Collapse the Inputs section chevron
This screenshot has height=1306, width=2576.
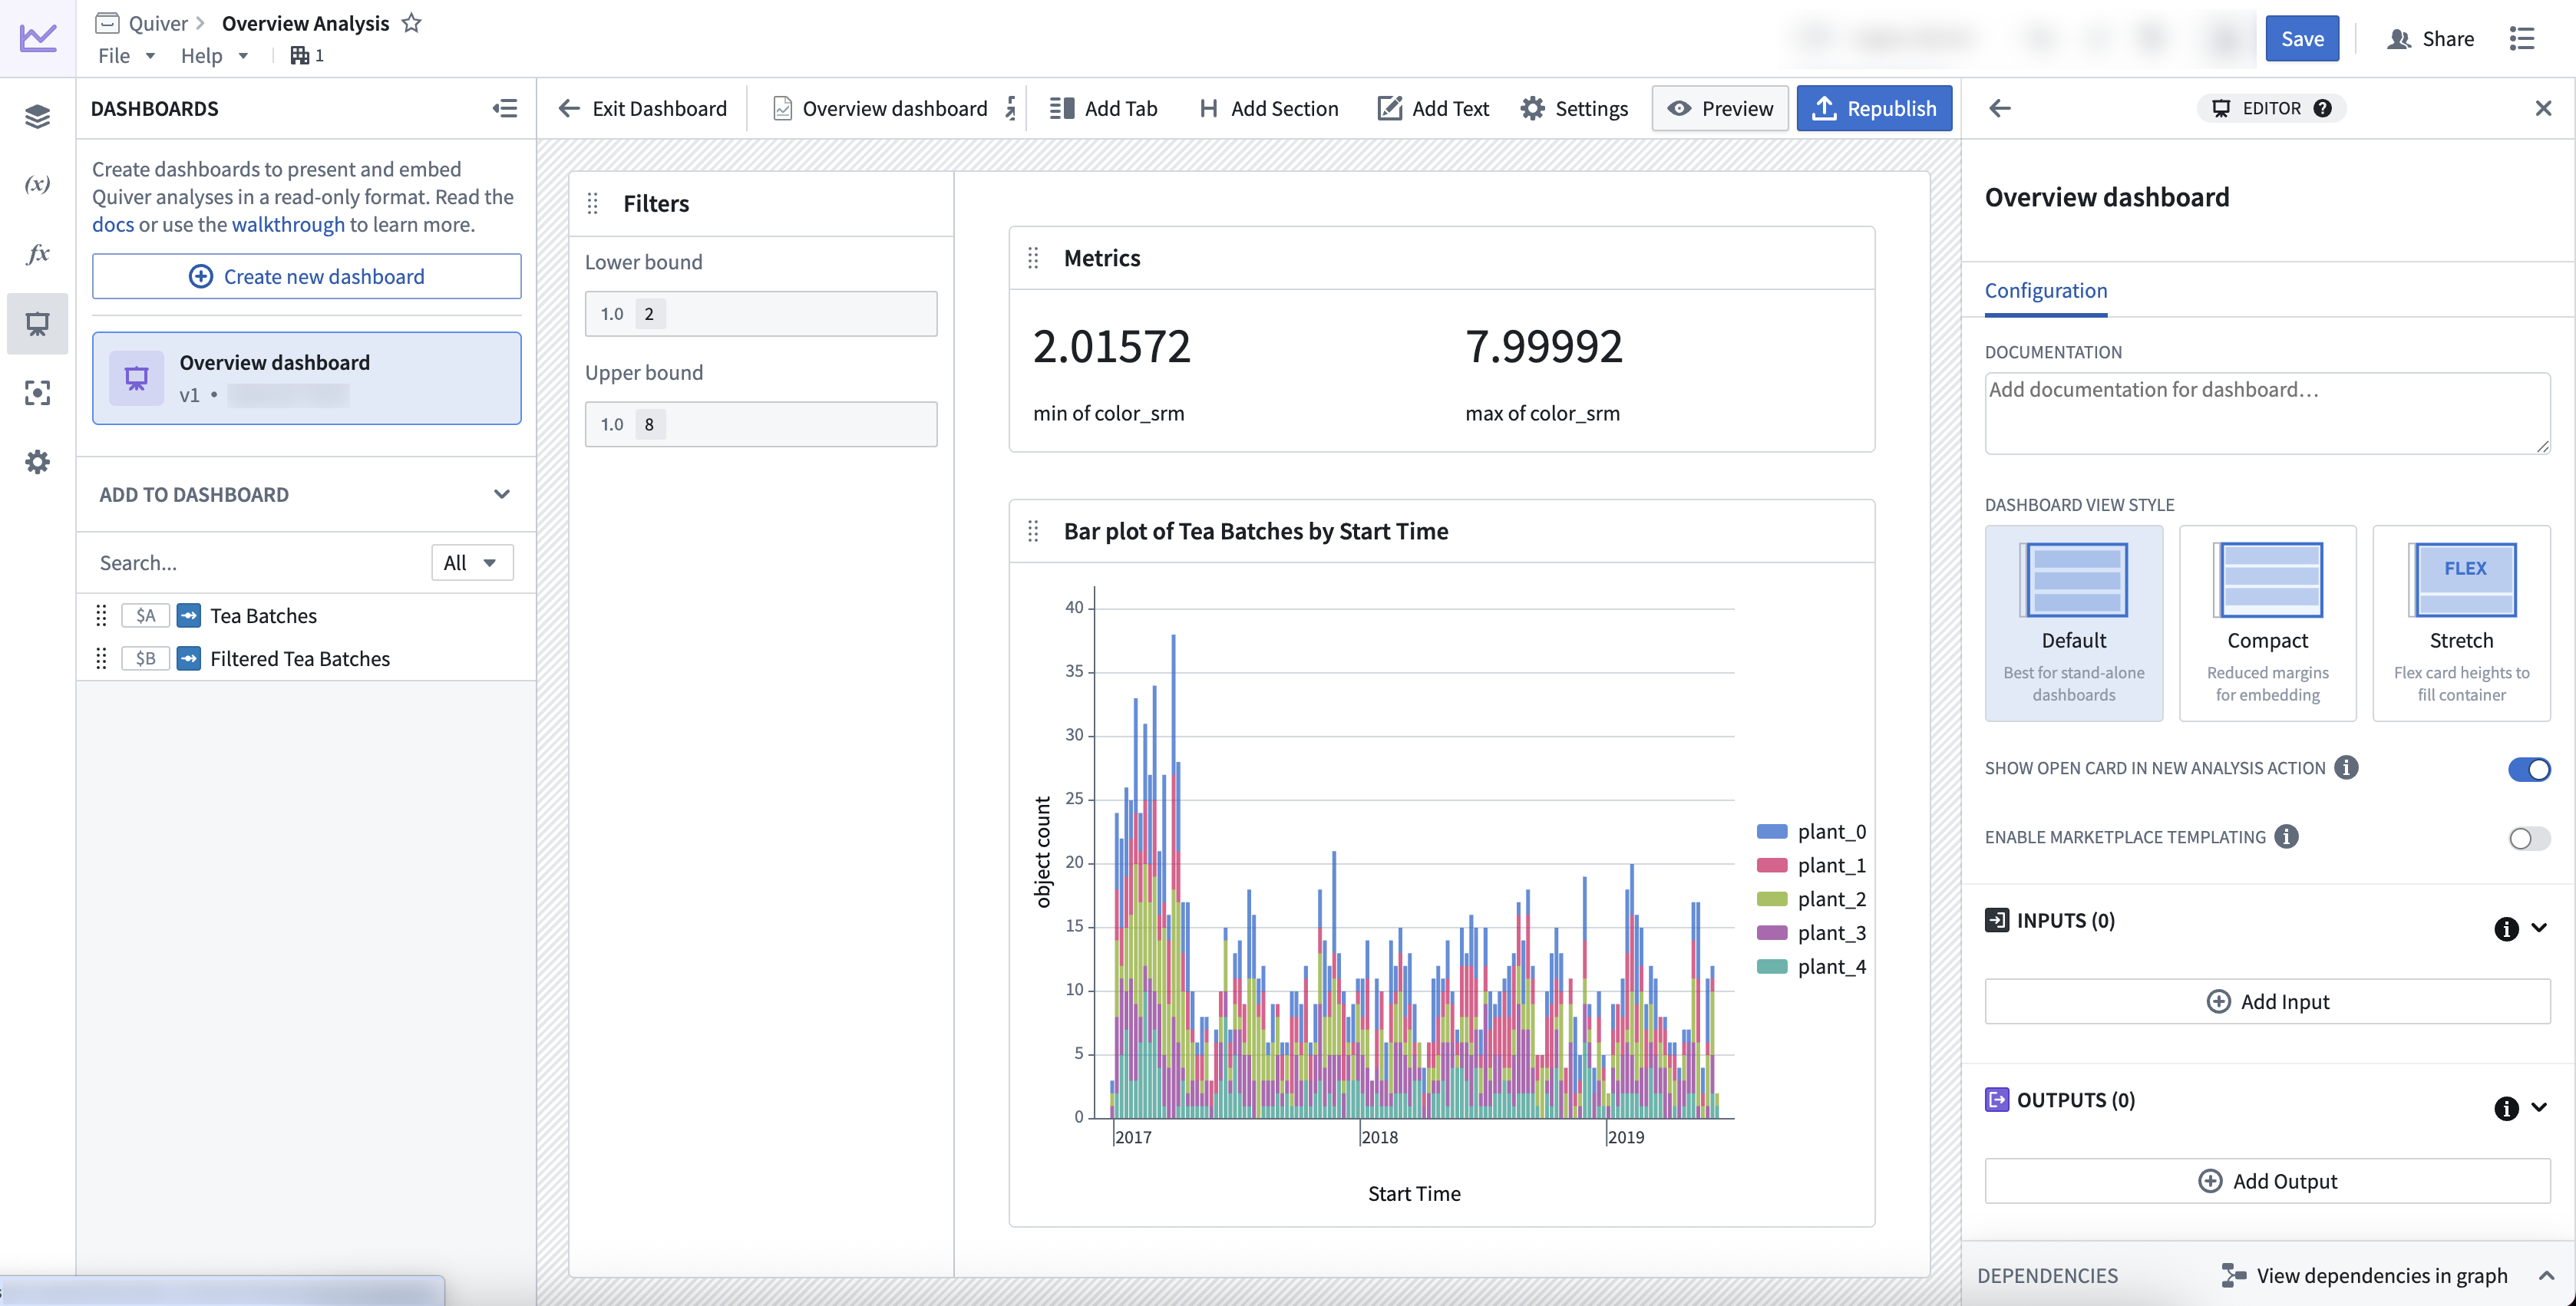2538,928
